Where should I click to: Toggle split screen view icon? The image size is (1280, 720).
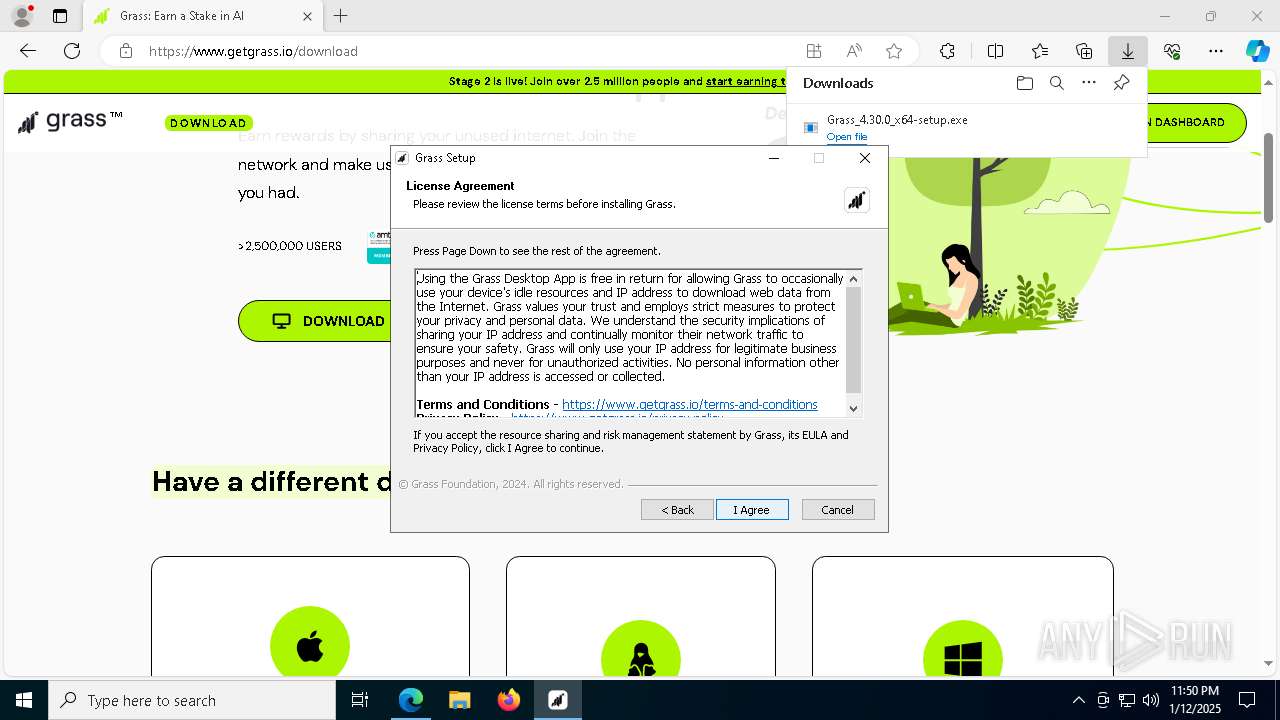click(x=995, y=51)
